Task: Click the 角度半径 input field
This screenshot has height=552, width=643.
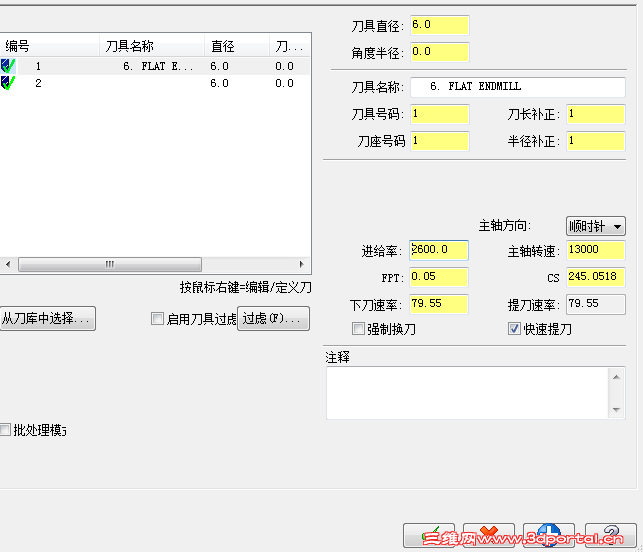Action: (440, 52)
